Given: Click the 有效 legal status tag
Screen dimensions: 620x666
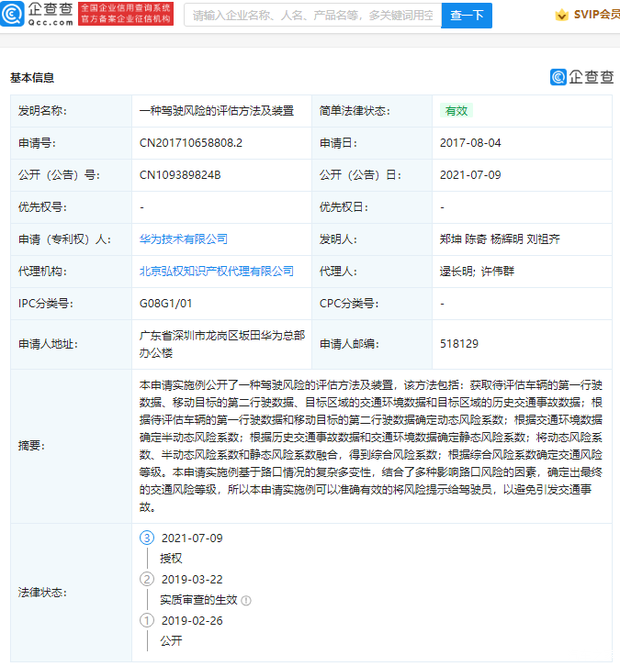Looking at the screenshot, I should (x=456, y=111).
